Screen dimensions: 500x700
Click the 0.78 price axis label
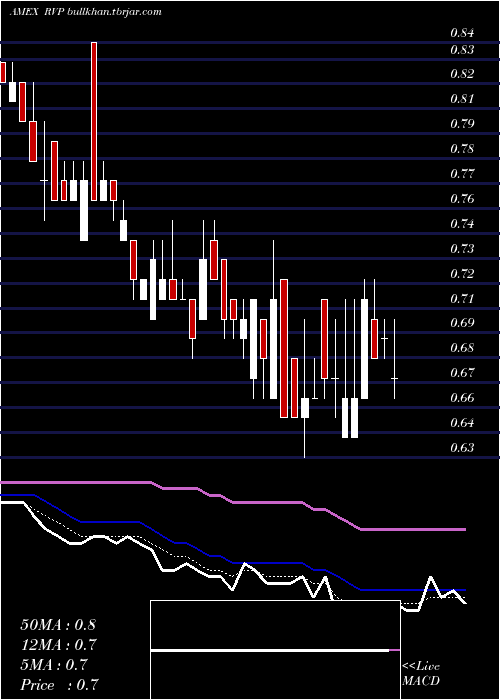point(462,149)
